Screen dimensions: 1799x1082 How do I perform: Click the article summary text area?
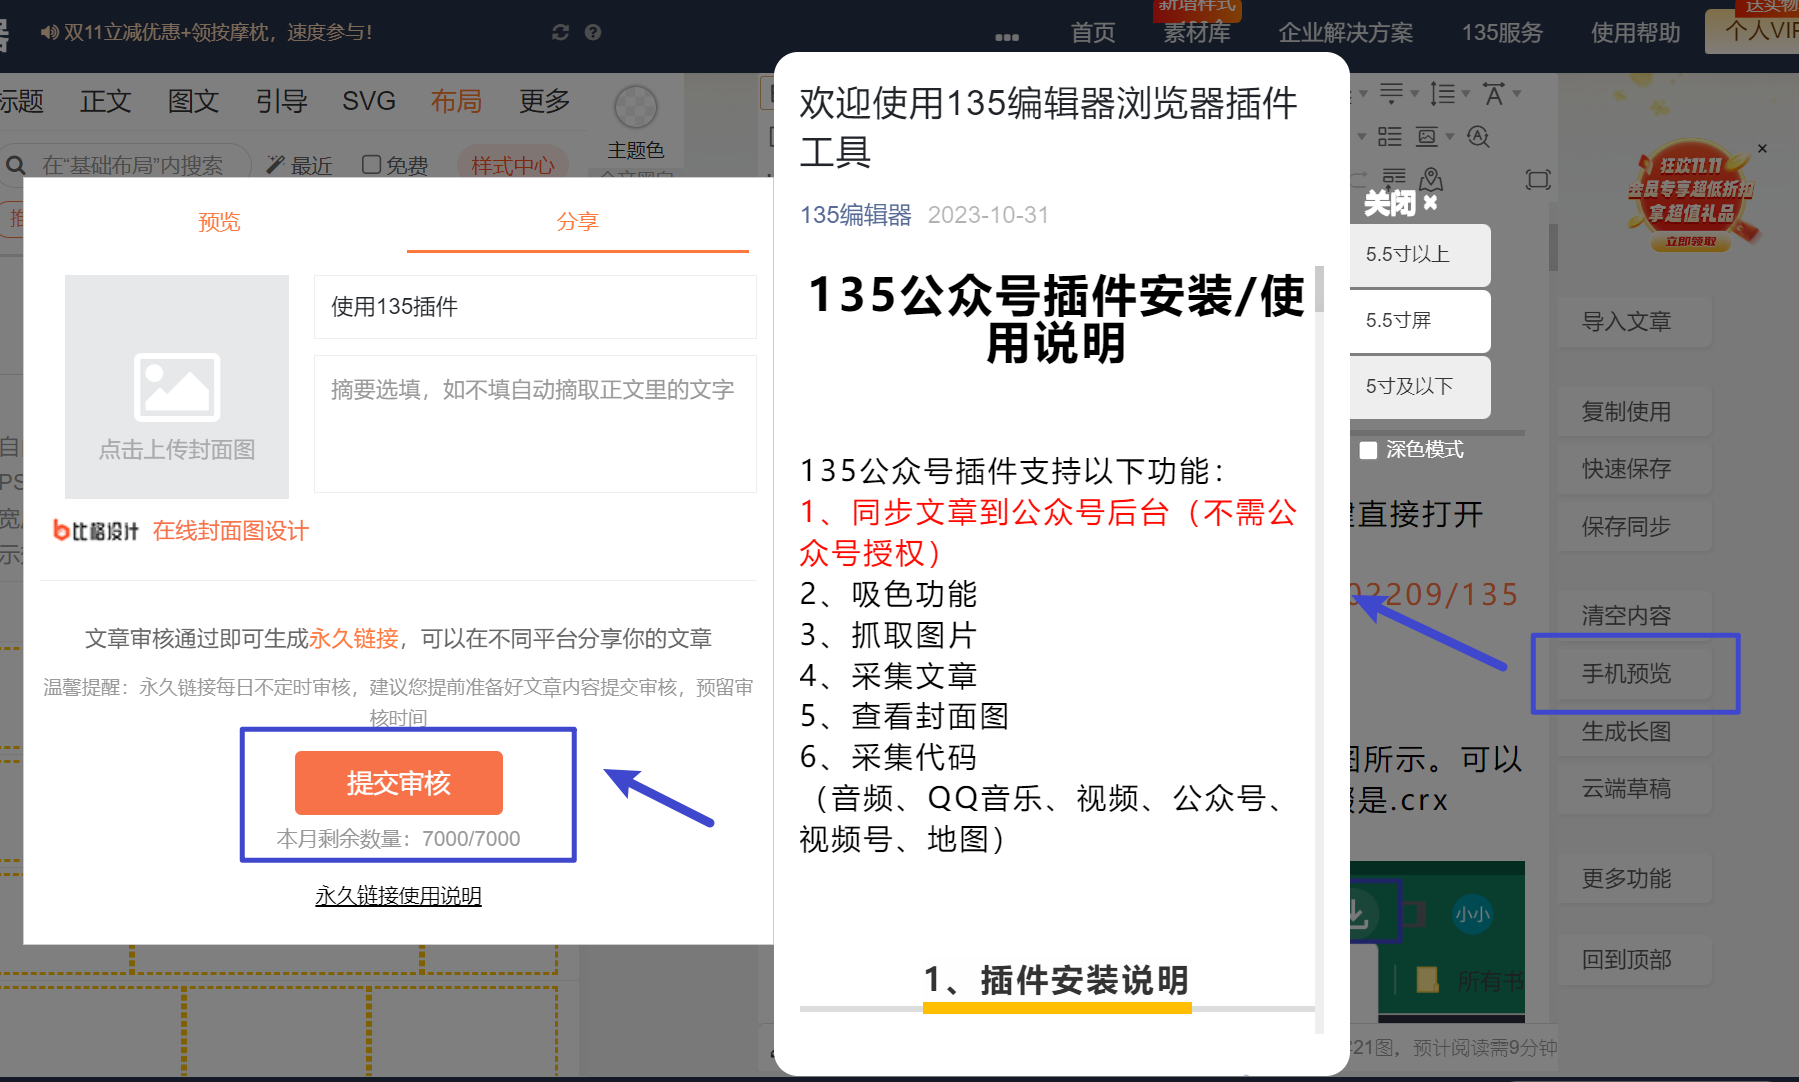pos(535,424)
